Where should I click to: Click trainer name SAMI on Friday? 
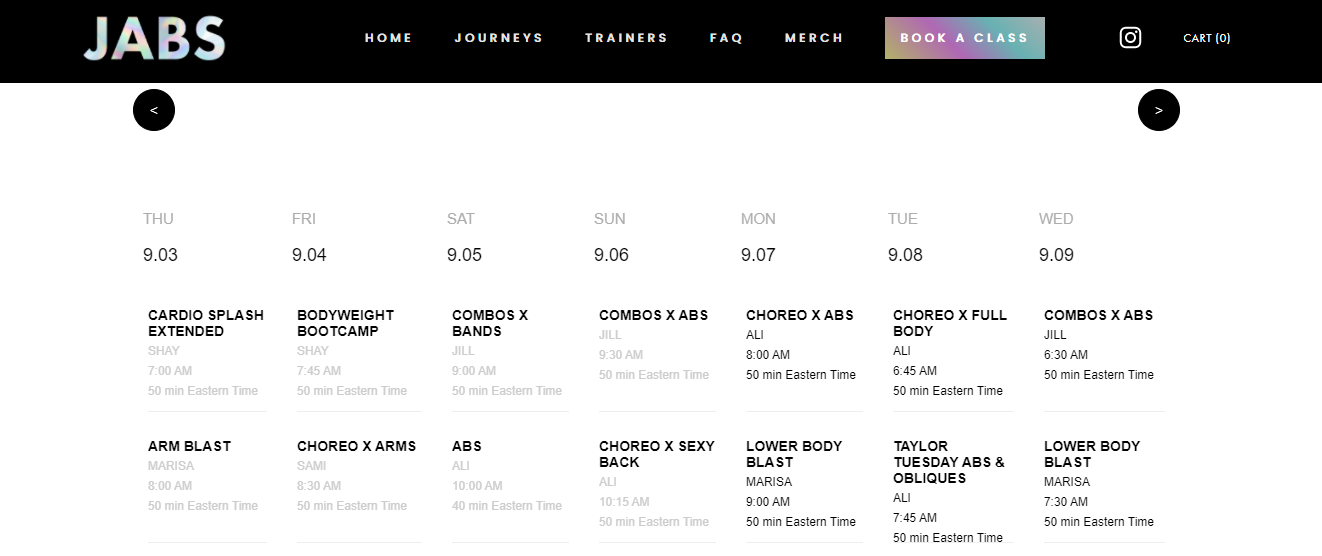click(312, 466)
